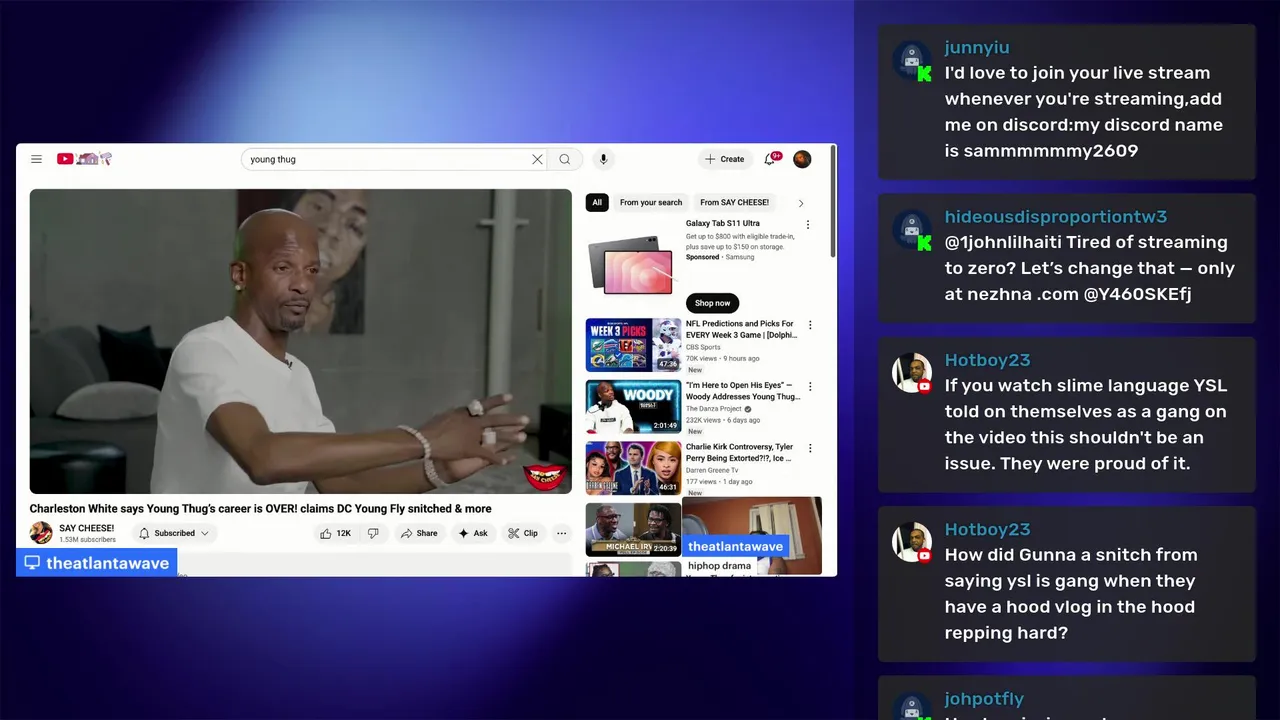
Task: Open the Galaxy Tab S11 Ultra ad thumbnail
Action: coord(633,265)
